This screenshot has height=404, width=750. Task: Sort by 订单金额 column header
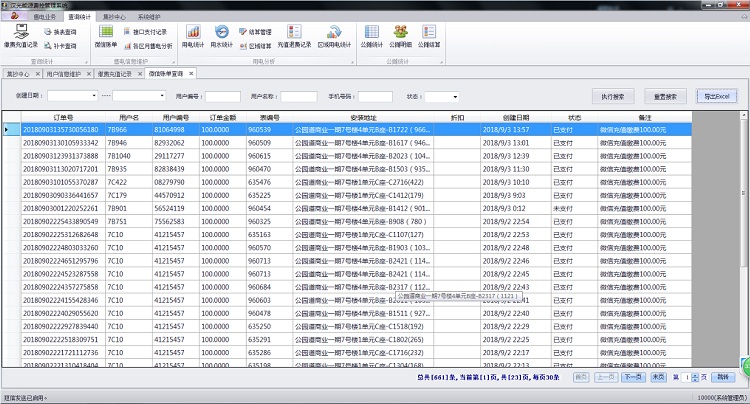click(x=222, y=118)
